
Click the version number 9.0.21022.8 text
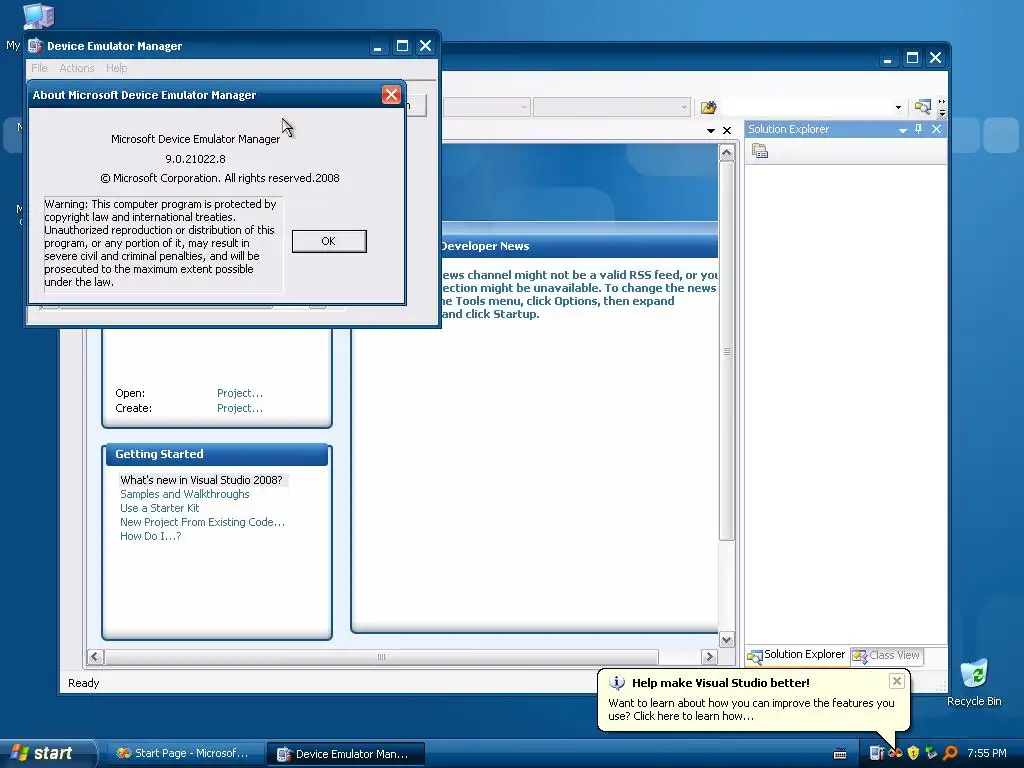tap(195, 159)
